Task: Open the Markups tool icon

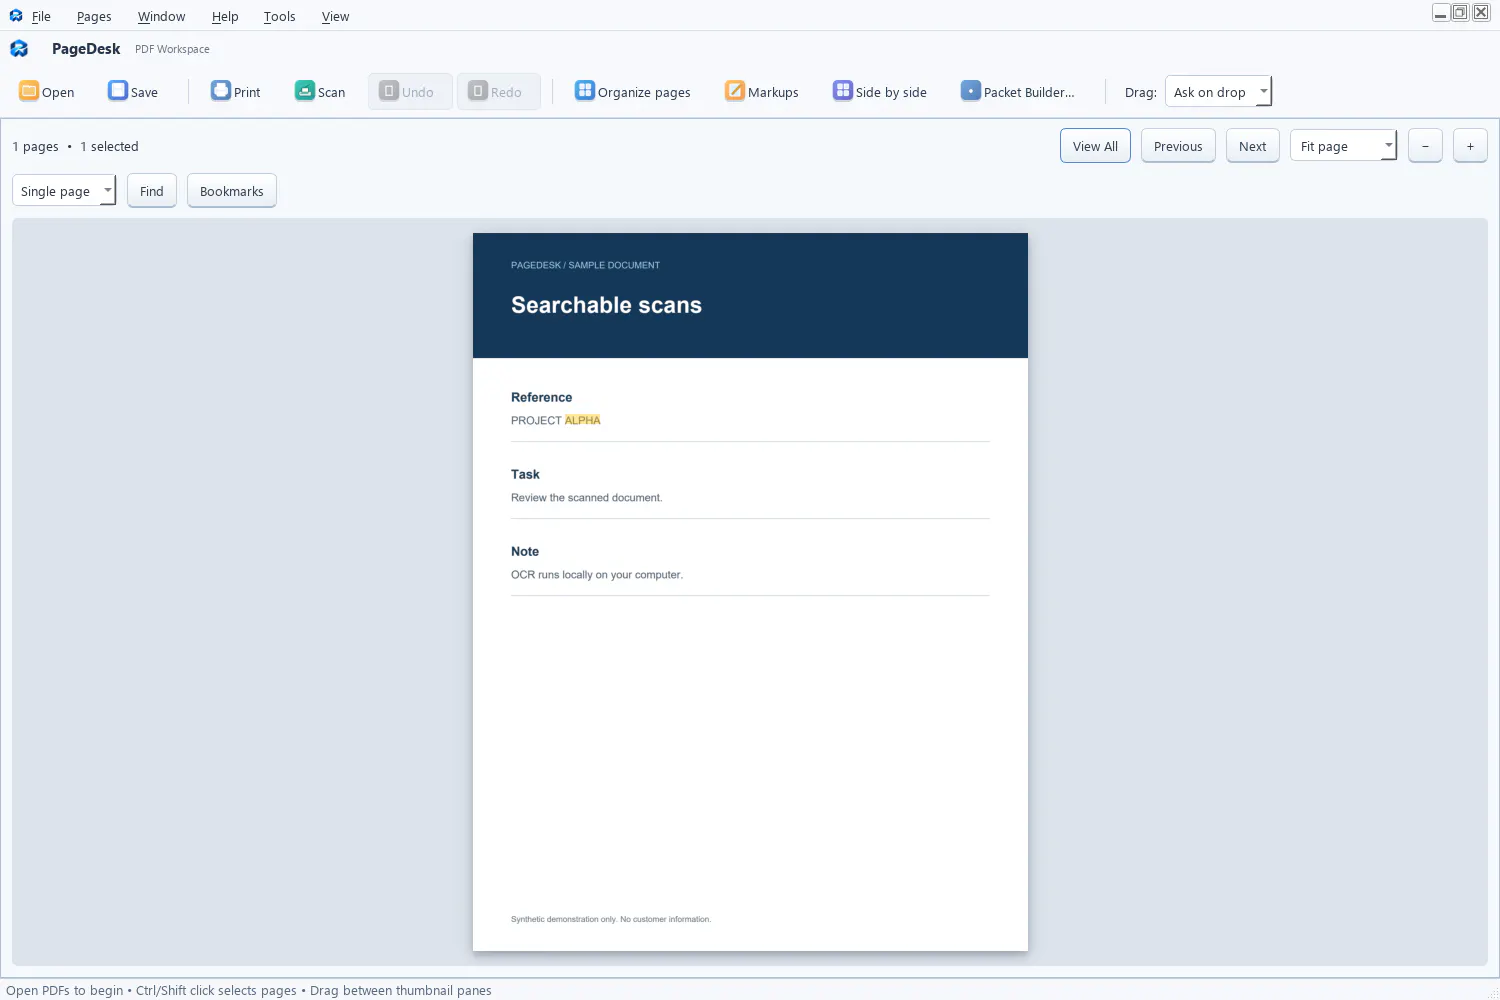Action: [x=735, y=91]
